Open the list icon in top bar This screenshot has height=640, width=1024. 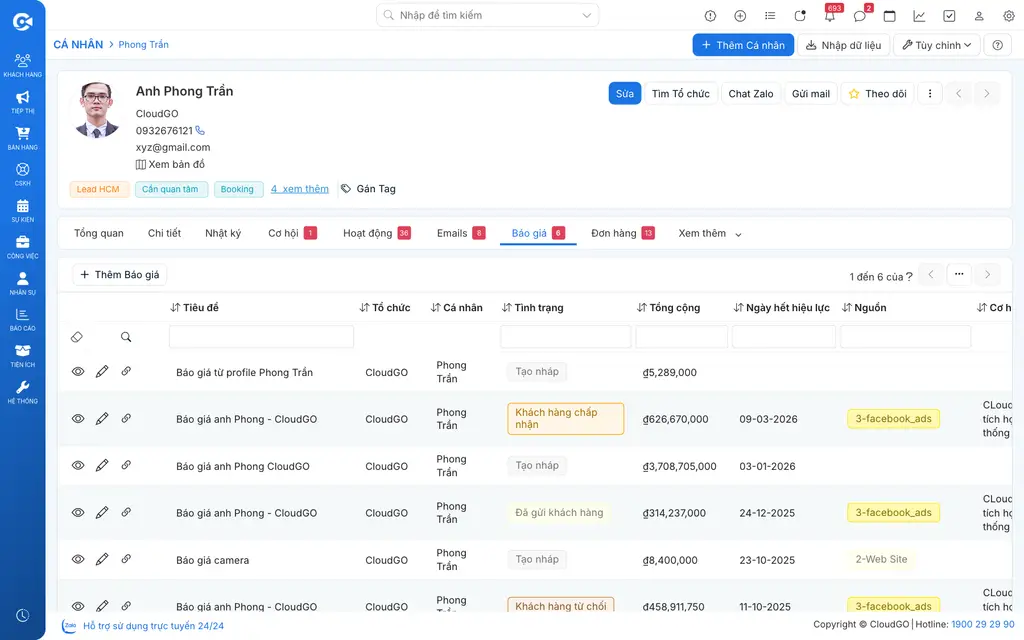(770, 16)
